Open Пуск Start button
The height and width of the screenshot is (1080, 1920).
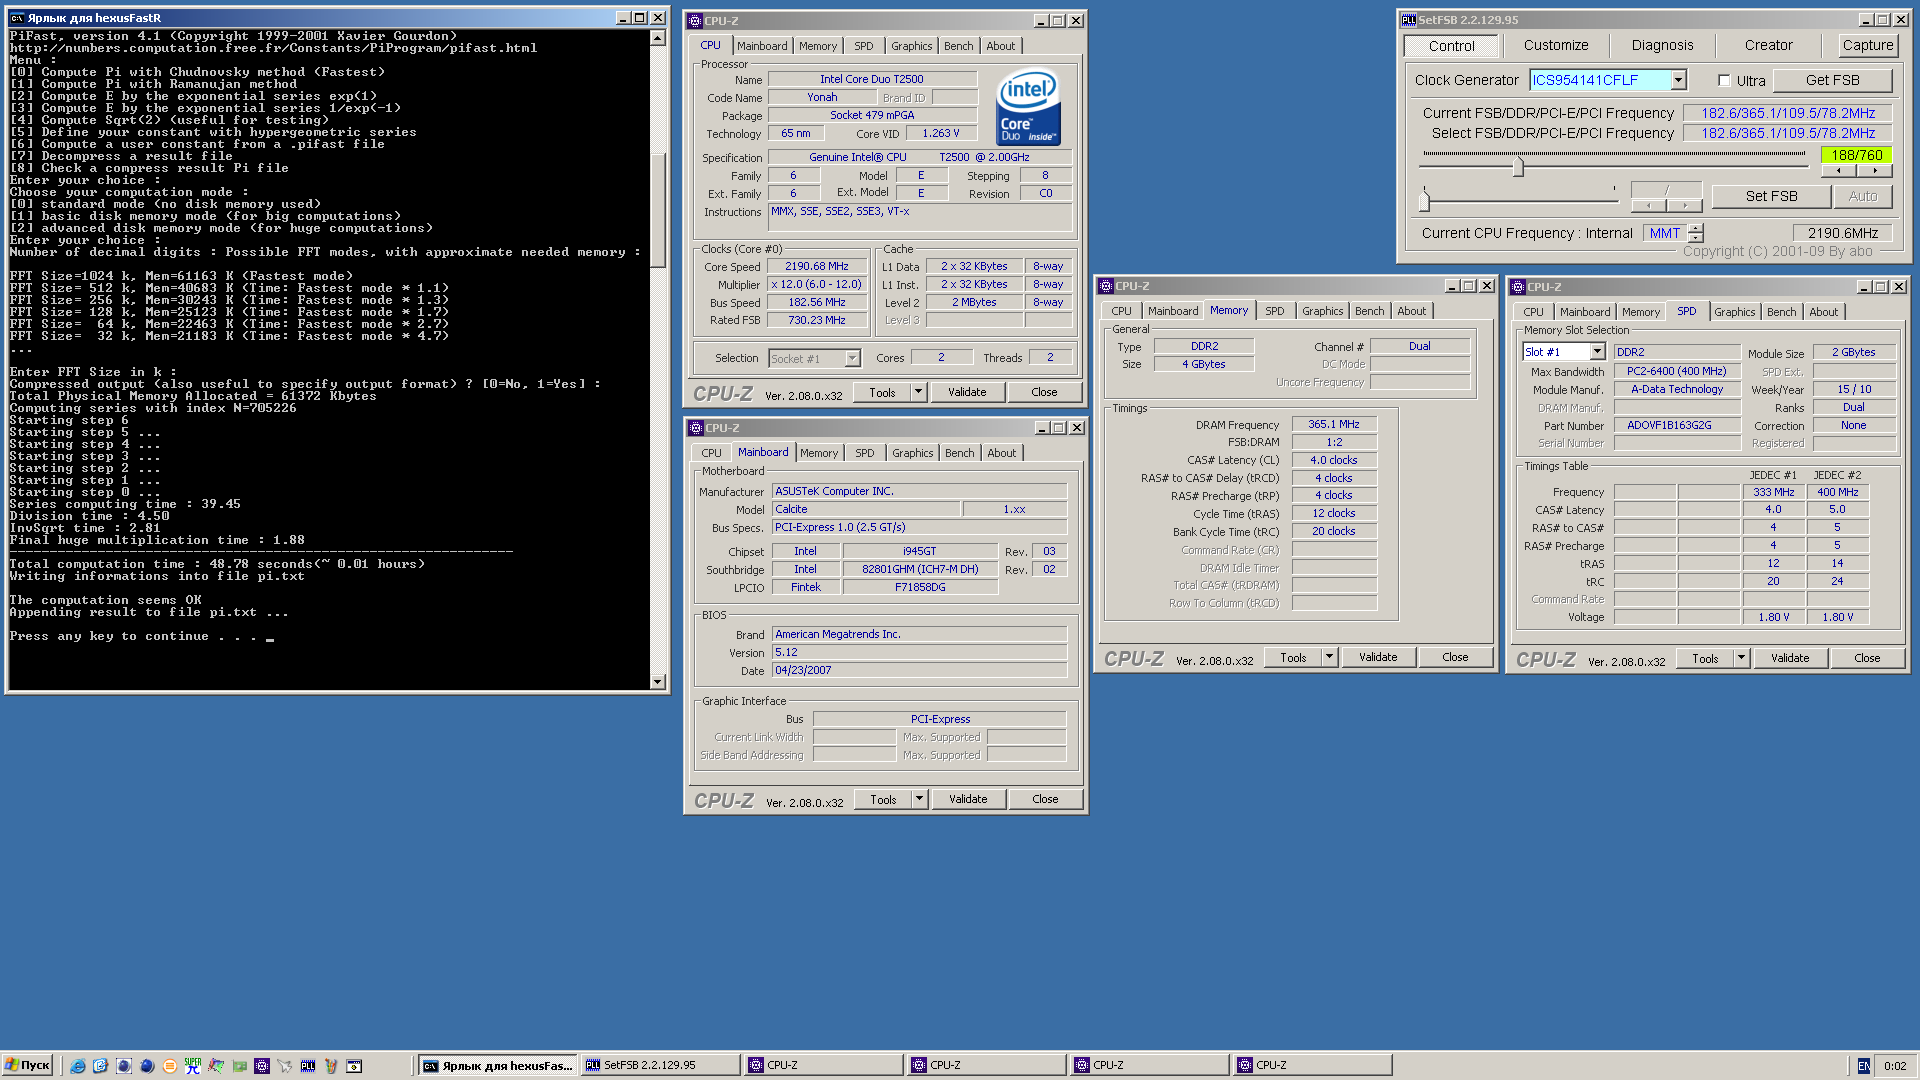(x=27, y=1066)
